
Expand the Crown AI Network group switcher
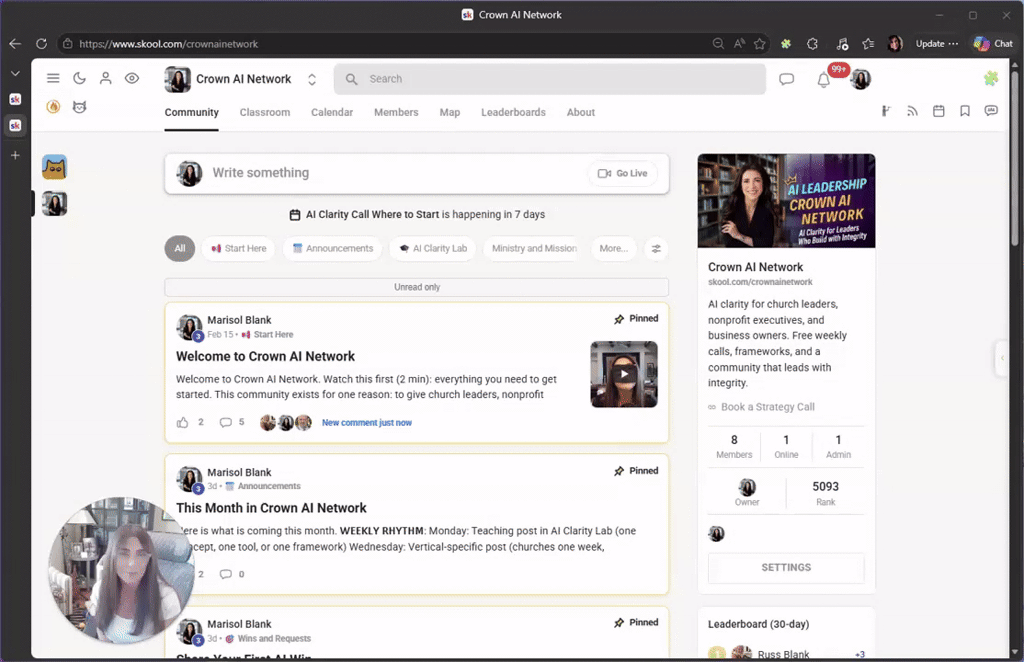(312, 79)
